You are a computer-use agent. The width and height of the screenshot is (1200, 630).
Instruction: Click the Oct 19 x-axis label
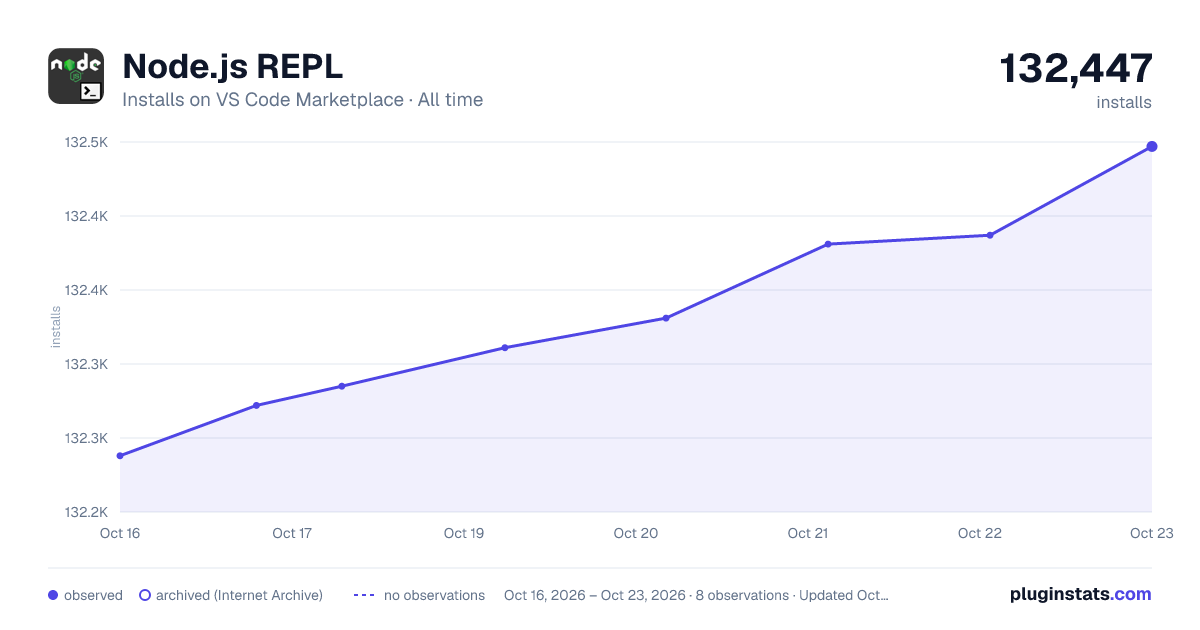464,533
